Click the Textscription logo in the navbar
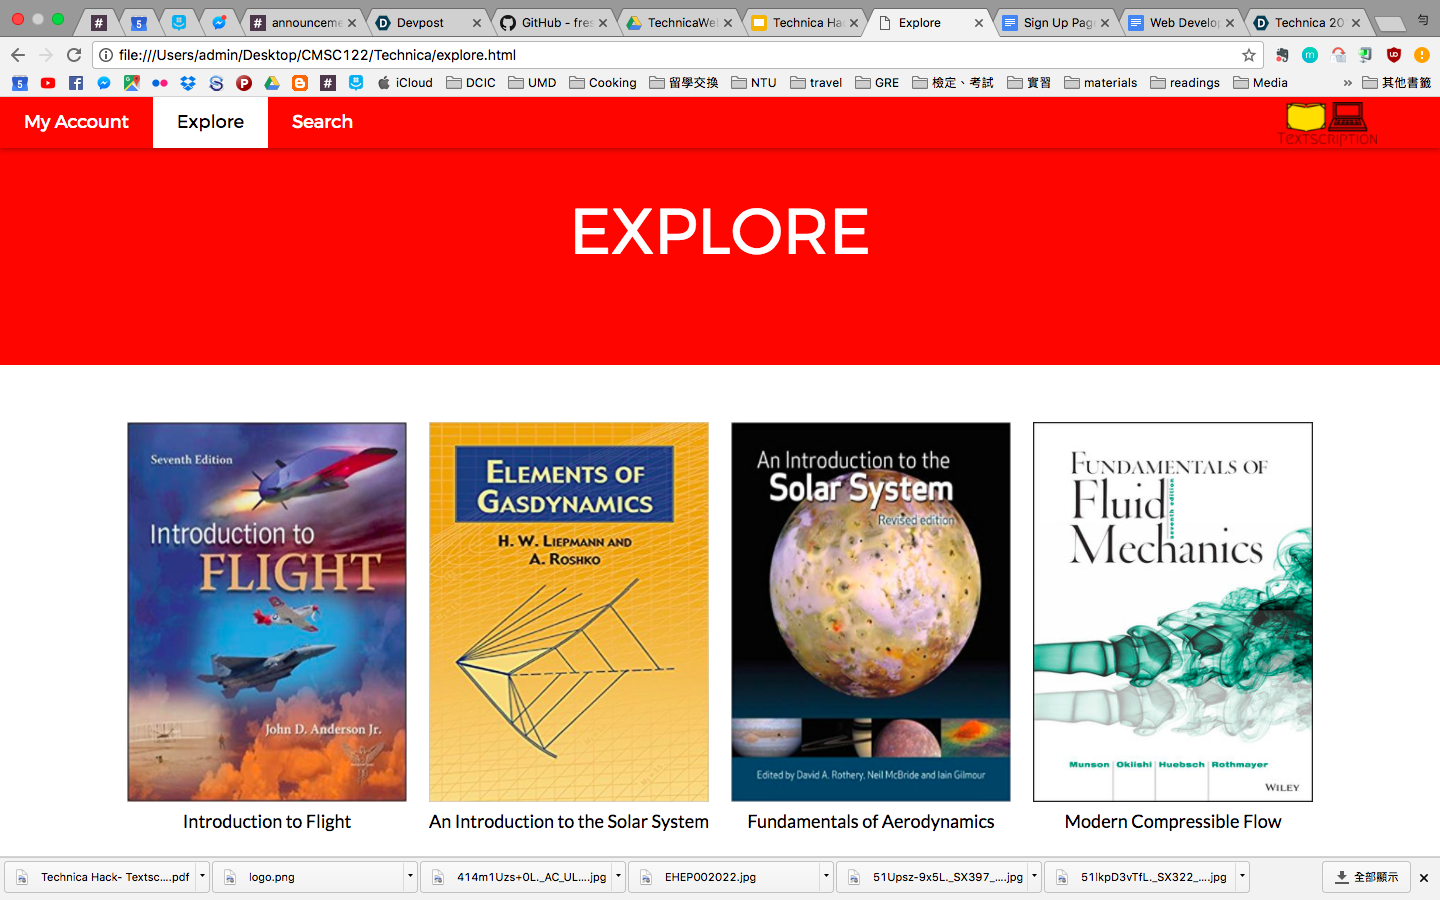This screenshot has width=1440, height=900. pos(1327,123)
